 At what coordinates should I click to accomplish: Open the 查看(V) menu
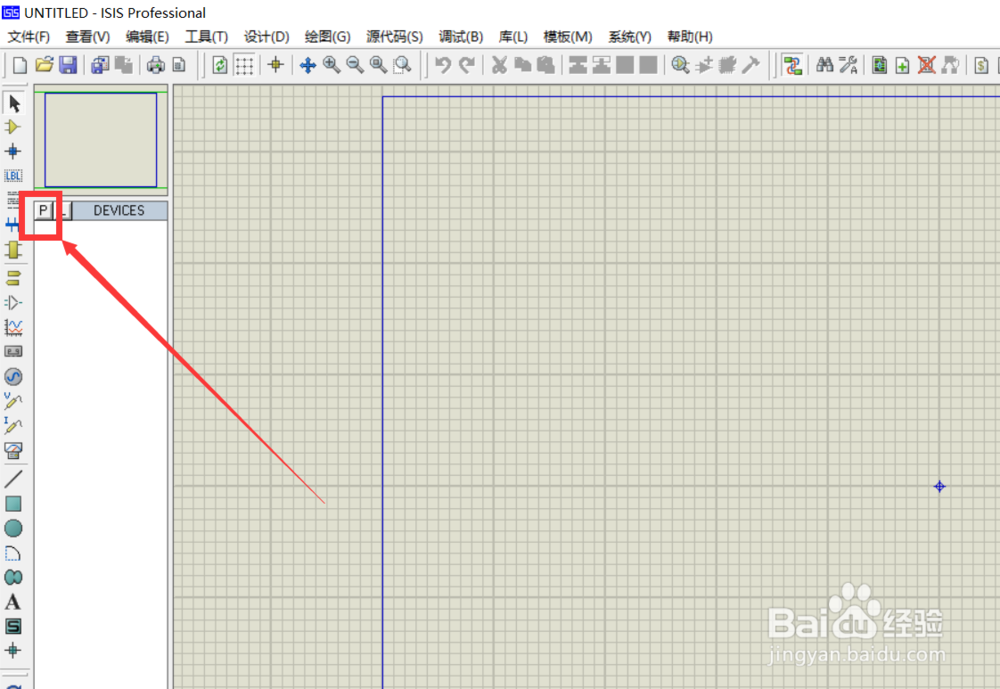click(x=88, y=37)
